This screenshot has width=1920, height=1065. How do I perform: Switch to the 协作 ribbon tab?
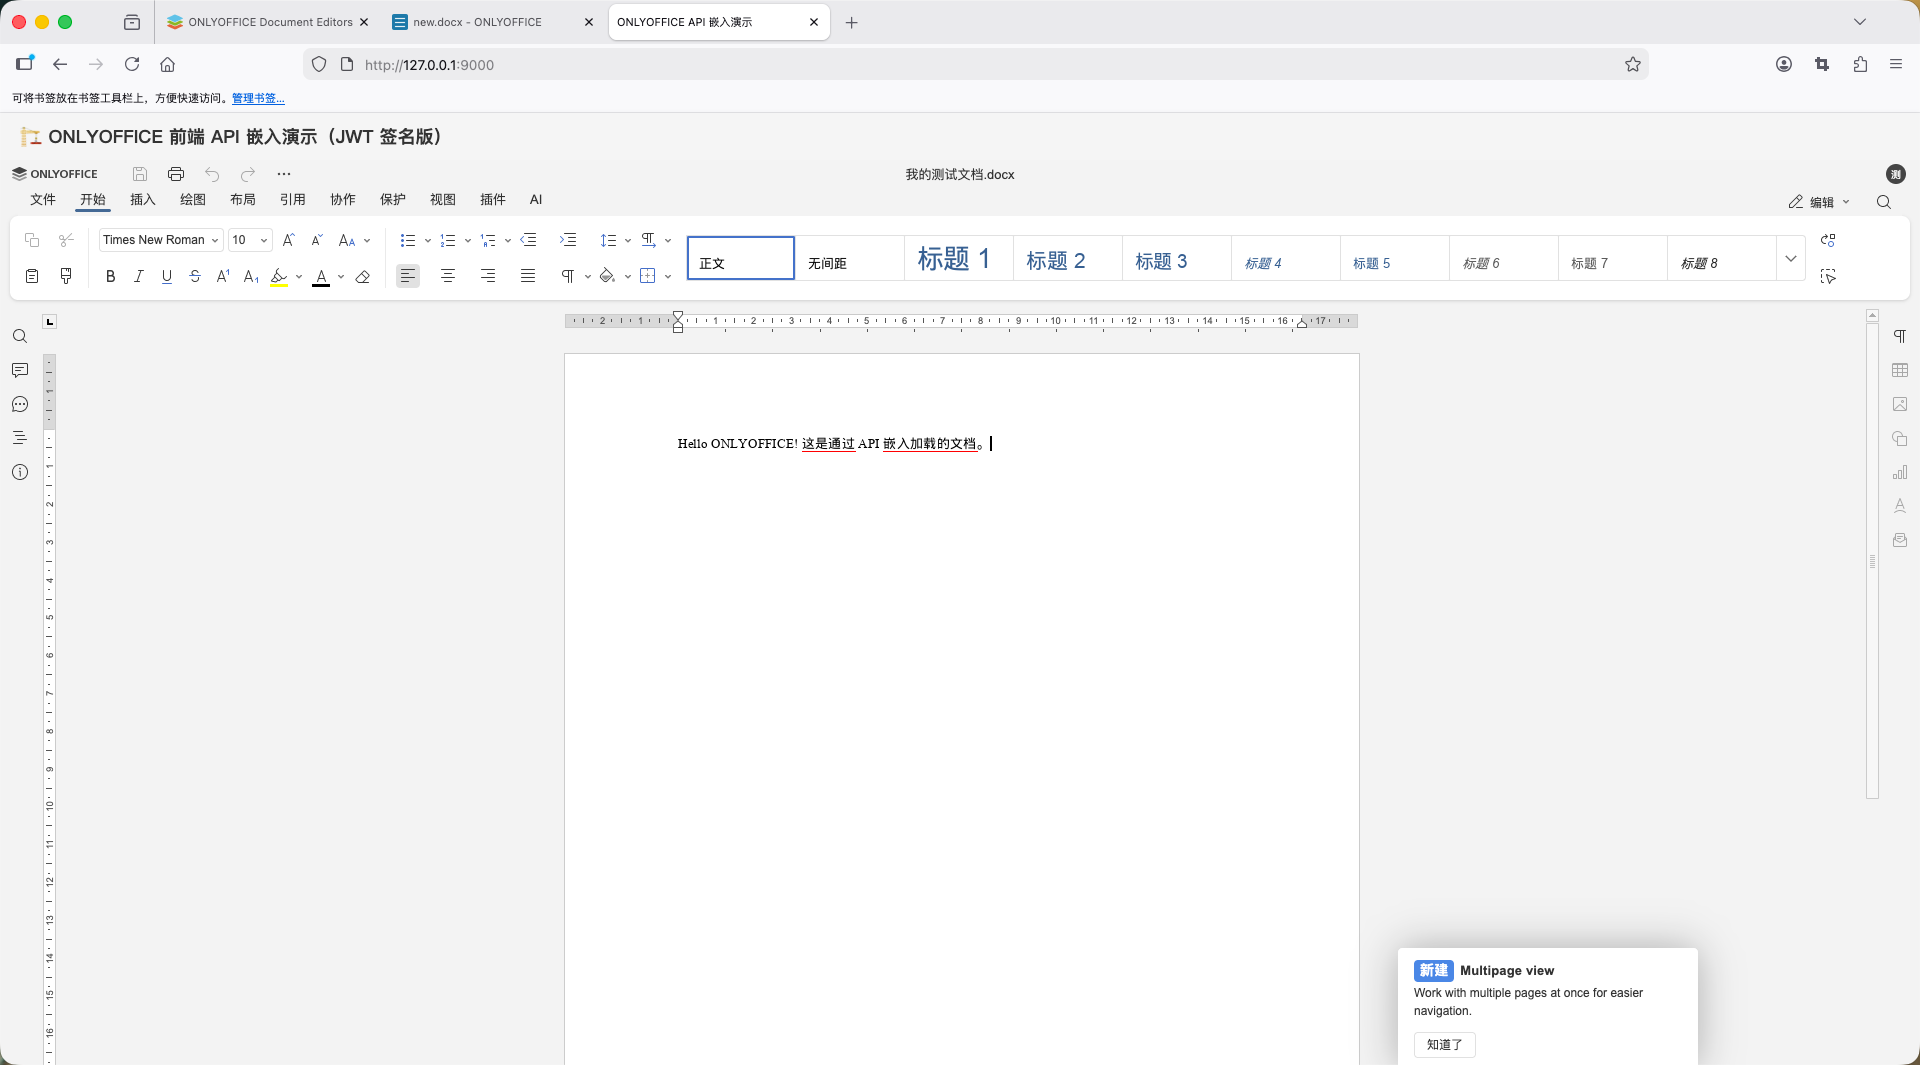pos(343,200)
